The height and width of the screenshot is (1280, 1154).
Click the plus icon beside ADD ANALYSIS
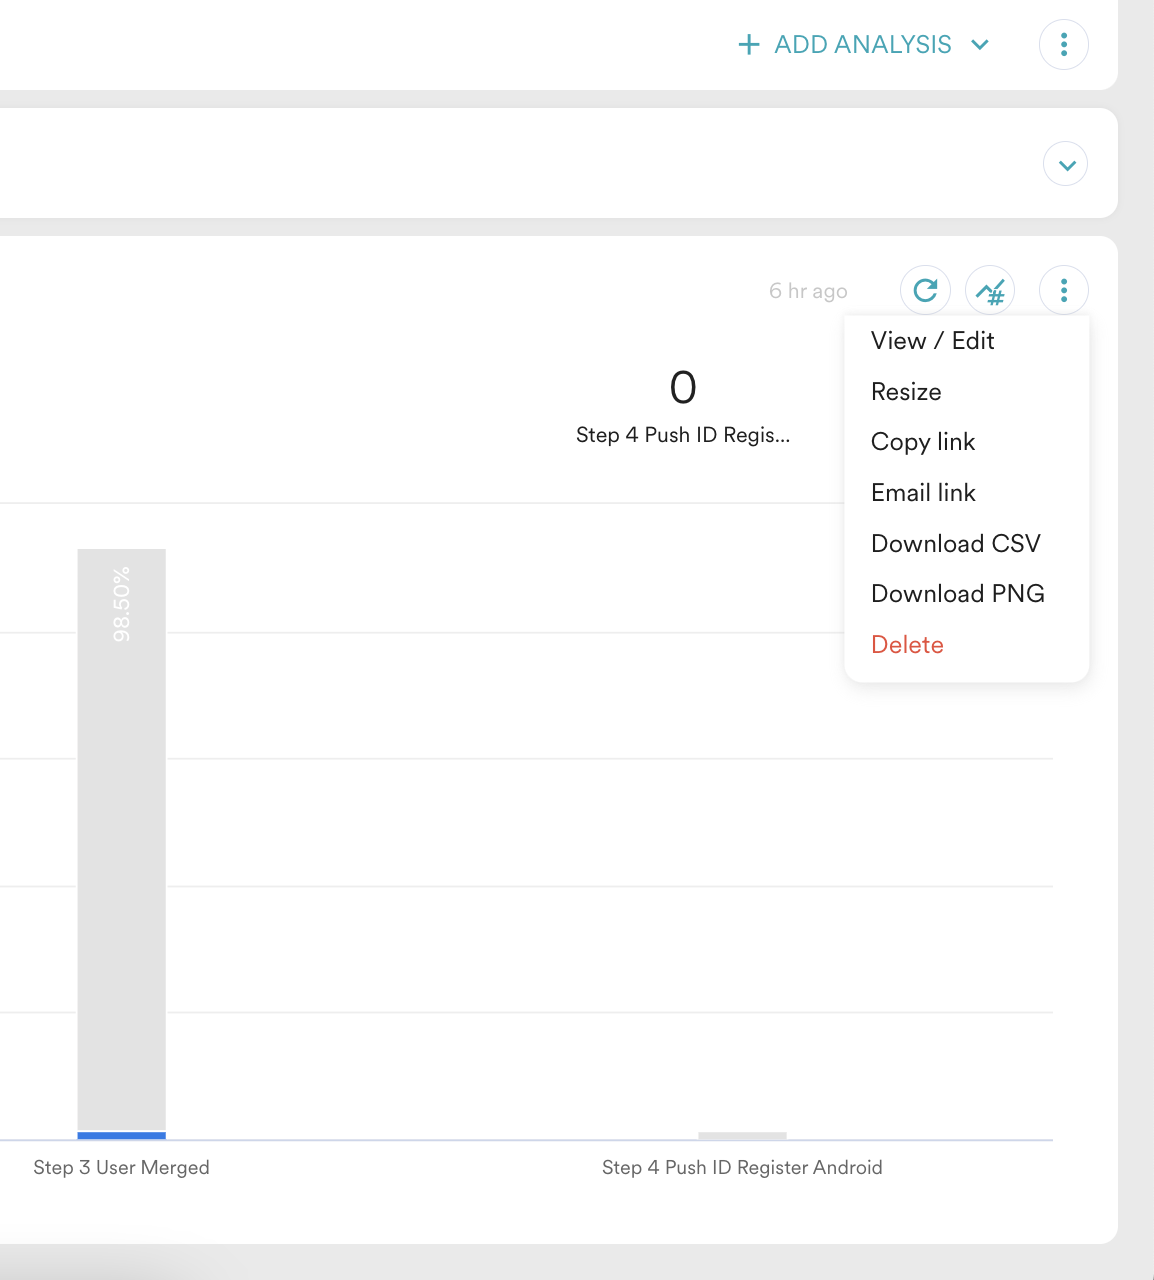click(x=748, y=45)
